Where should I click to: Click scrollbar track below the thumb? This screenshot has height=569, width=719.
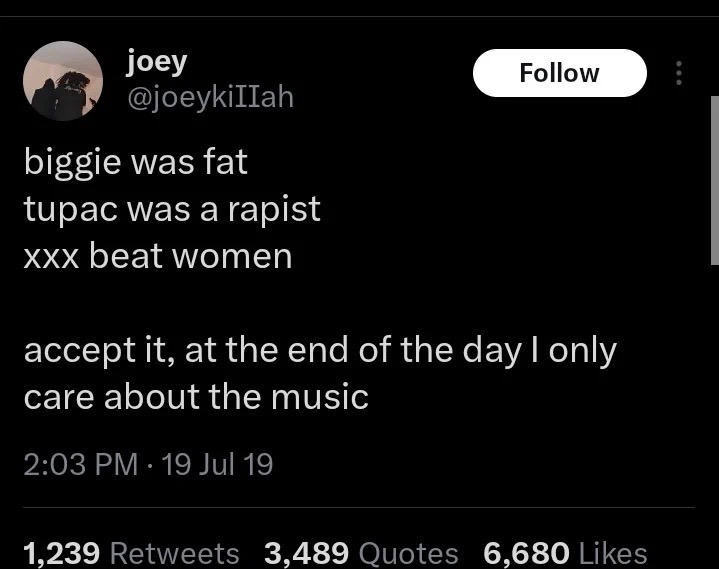tap(714, 413)
